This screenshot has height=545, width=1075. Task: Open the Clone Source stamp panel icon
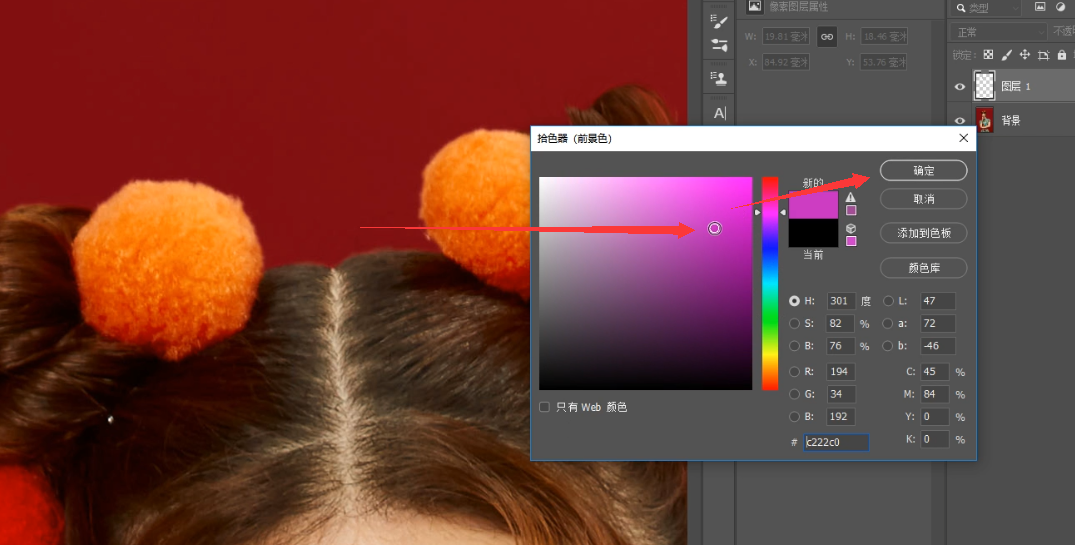pos(718,78)
